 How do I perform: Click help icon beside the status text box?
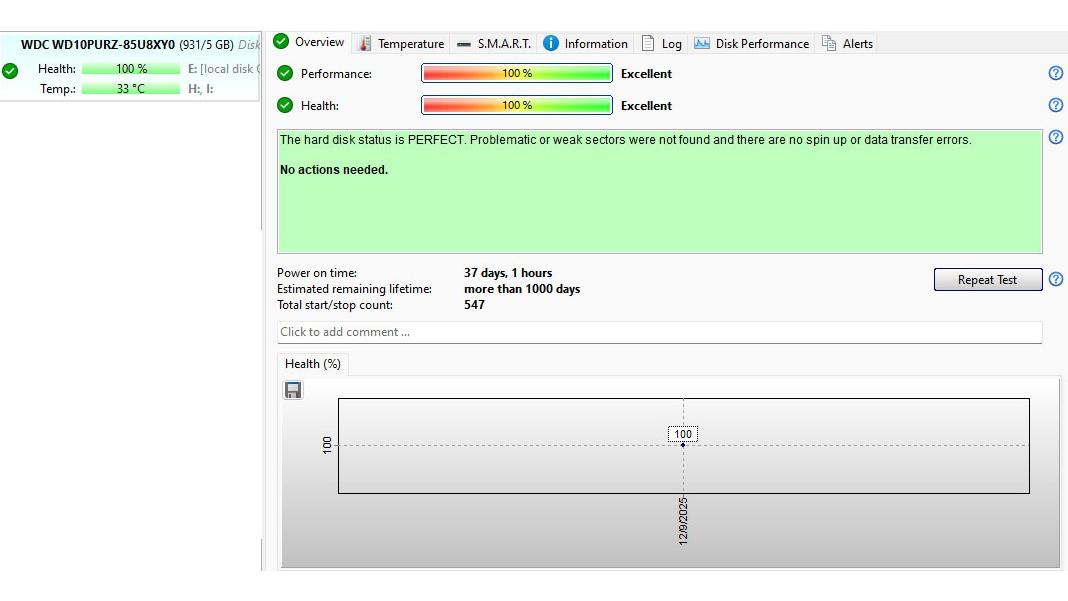pyautogui.click(x=1055, y=138)
